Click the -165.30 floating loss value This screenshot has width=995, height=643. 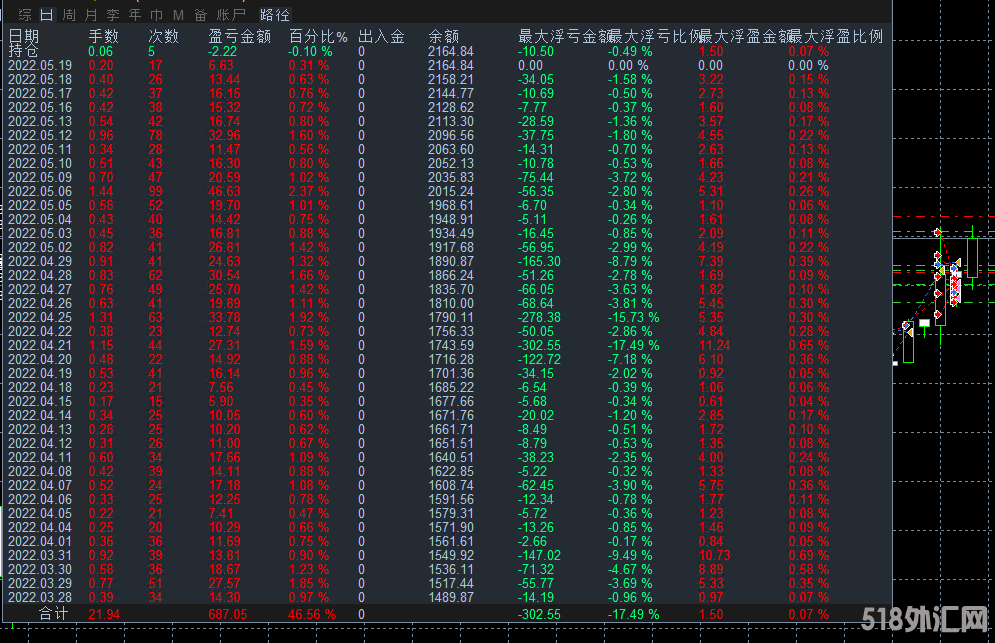point(539,261)
